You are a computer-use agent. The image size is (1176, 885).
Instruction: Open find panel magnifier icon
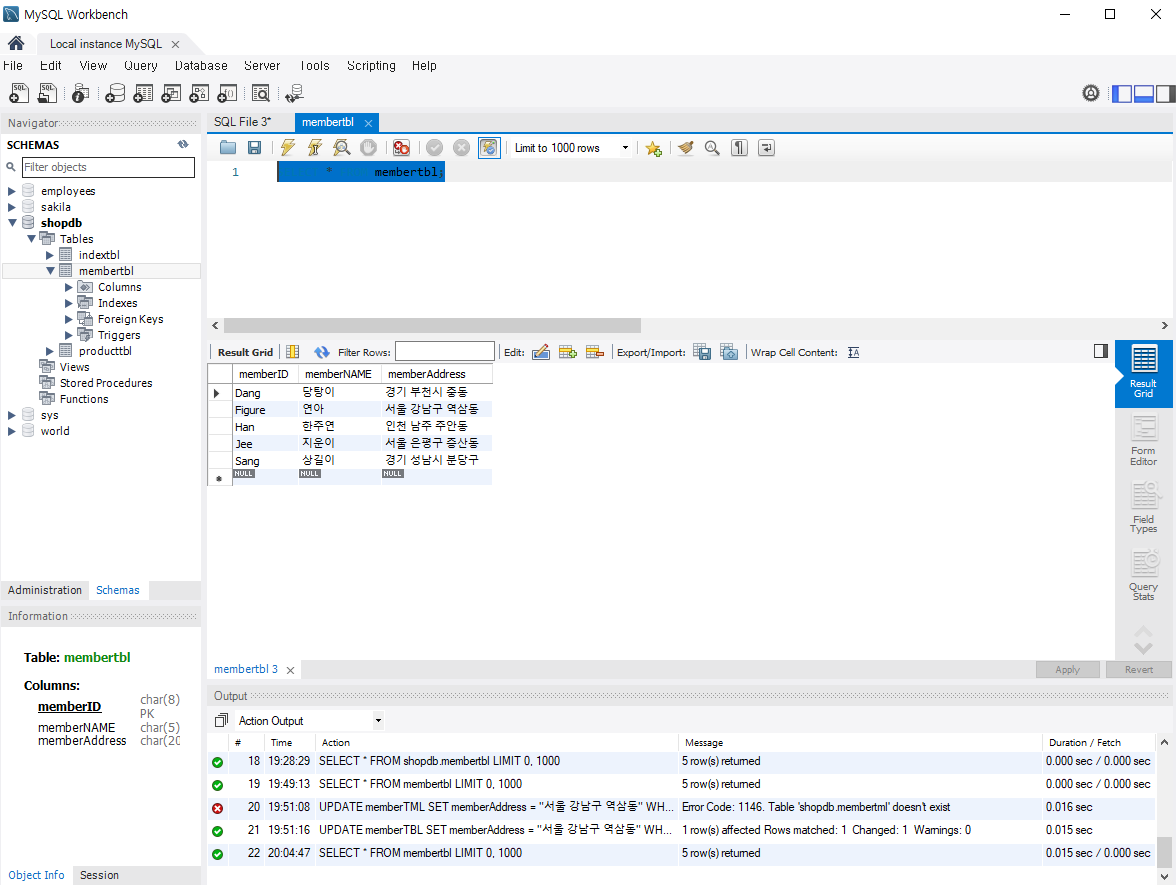coord(712,148)
